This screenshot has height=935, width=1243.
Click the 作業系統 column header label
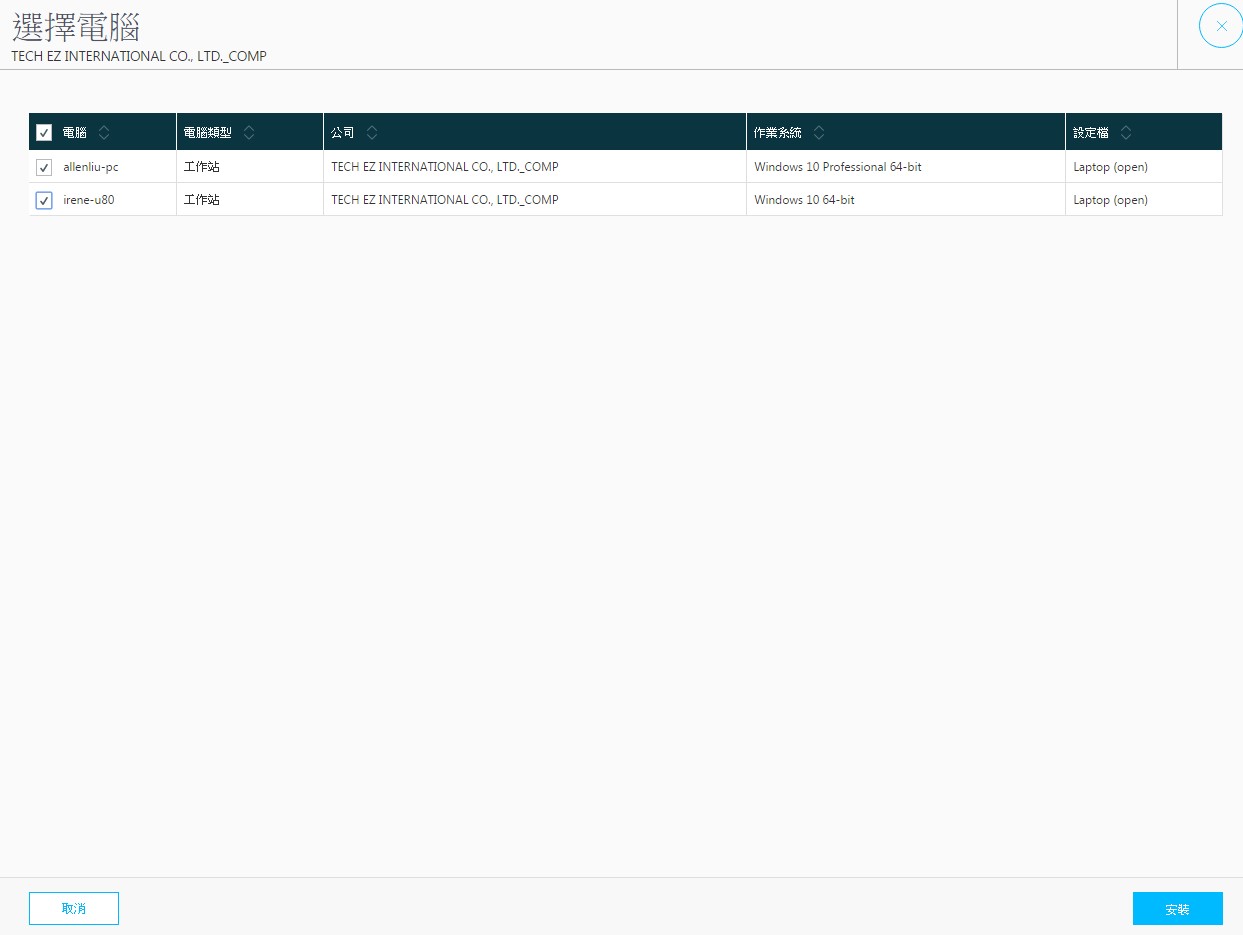pyautogui.click(x=778, y=132)
